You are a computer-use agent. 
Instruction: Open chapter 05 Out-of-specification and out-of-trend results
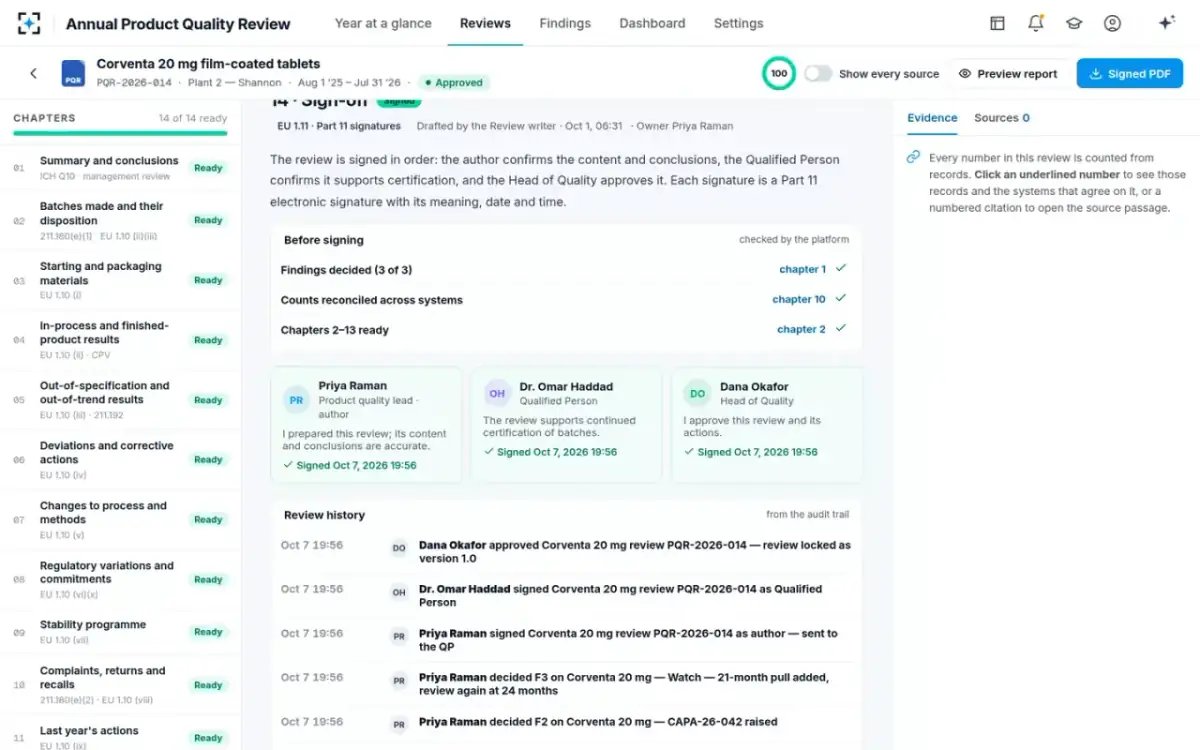120,400
